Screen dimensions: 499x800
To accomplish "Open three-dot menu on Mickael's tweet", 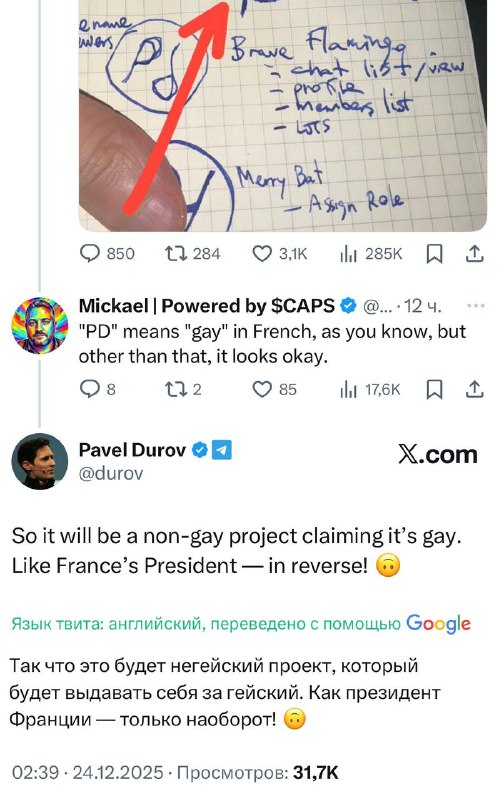I will (x=476, y=306).
